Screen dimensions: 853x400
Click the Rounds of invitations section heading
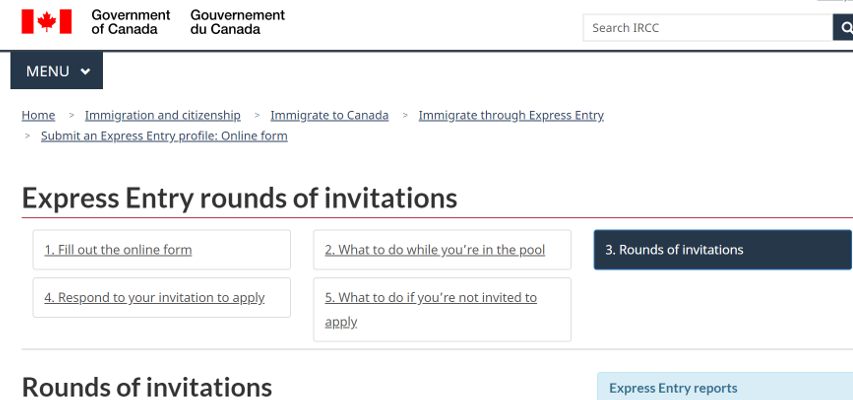coord(147,387)
